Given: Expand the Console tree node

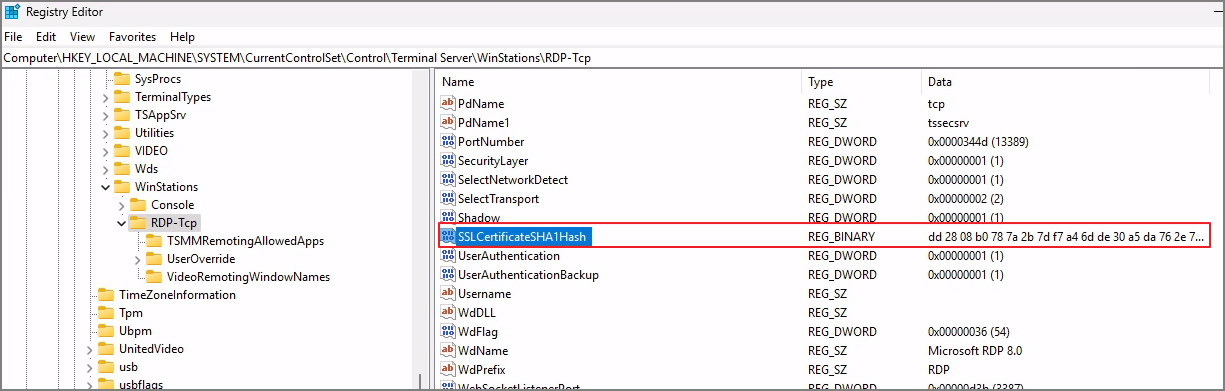Looking at the screenshot, I should (x=122, y=205).
